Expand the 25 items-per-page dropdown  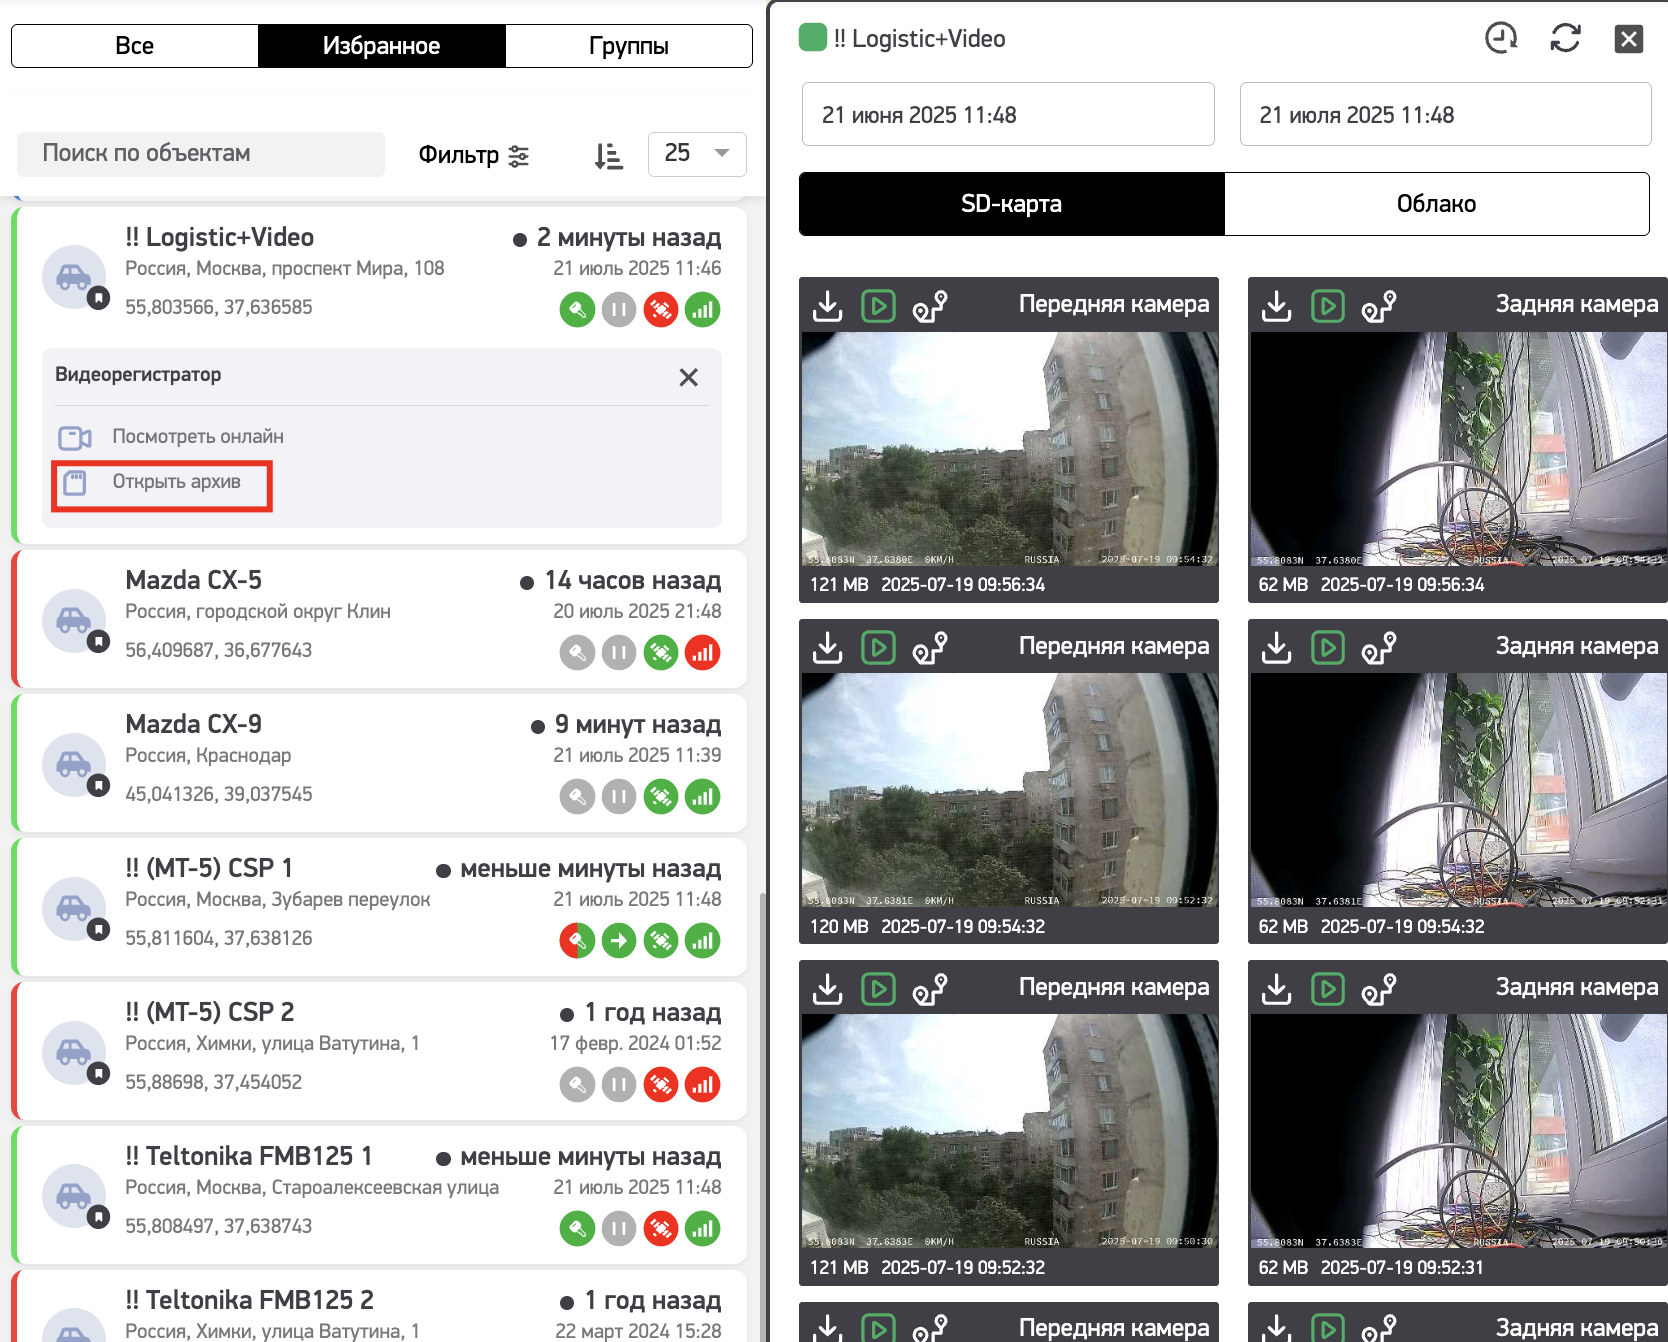click(x=697, y=154)
